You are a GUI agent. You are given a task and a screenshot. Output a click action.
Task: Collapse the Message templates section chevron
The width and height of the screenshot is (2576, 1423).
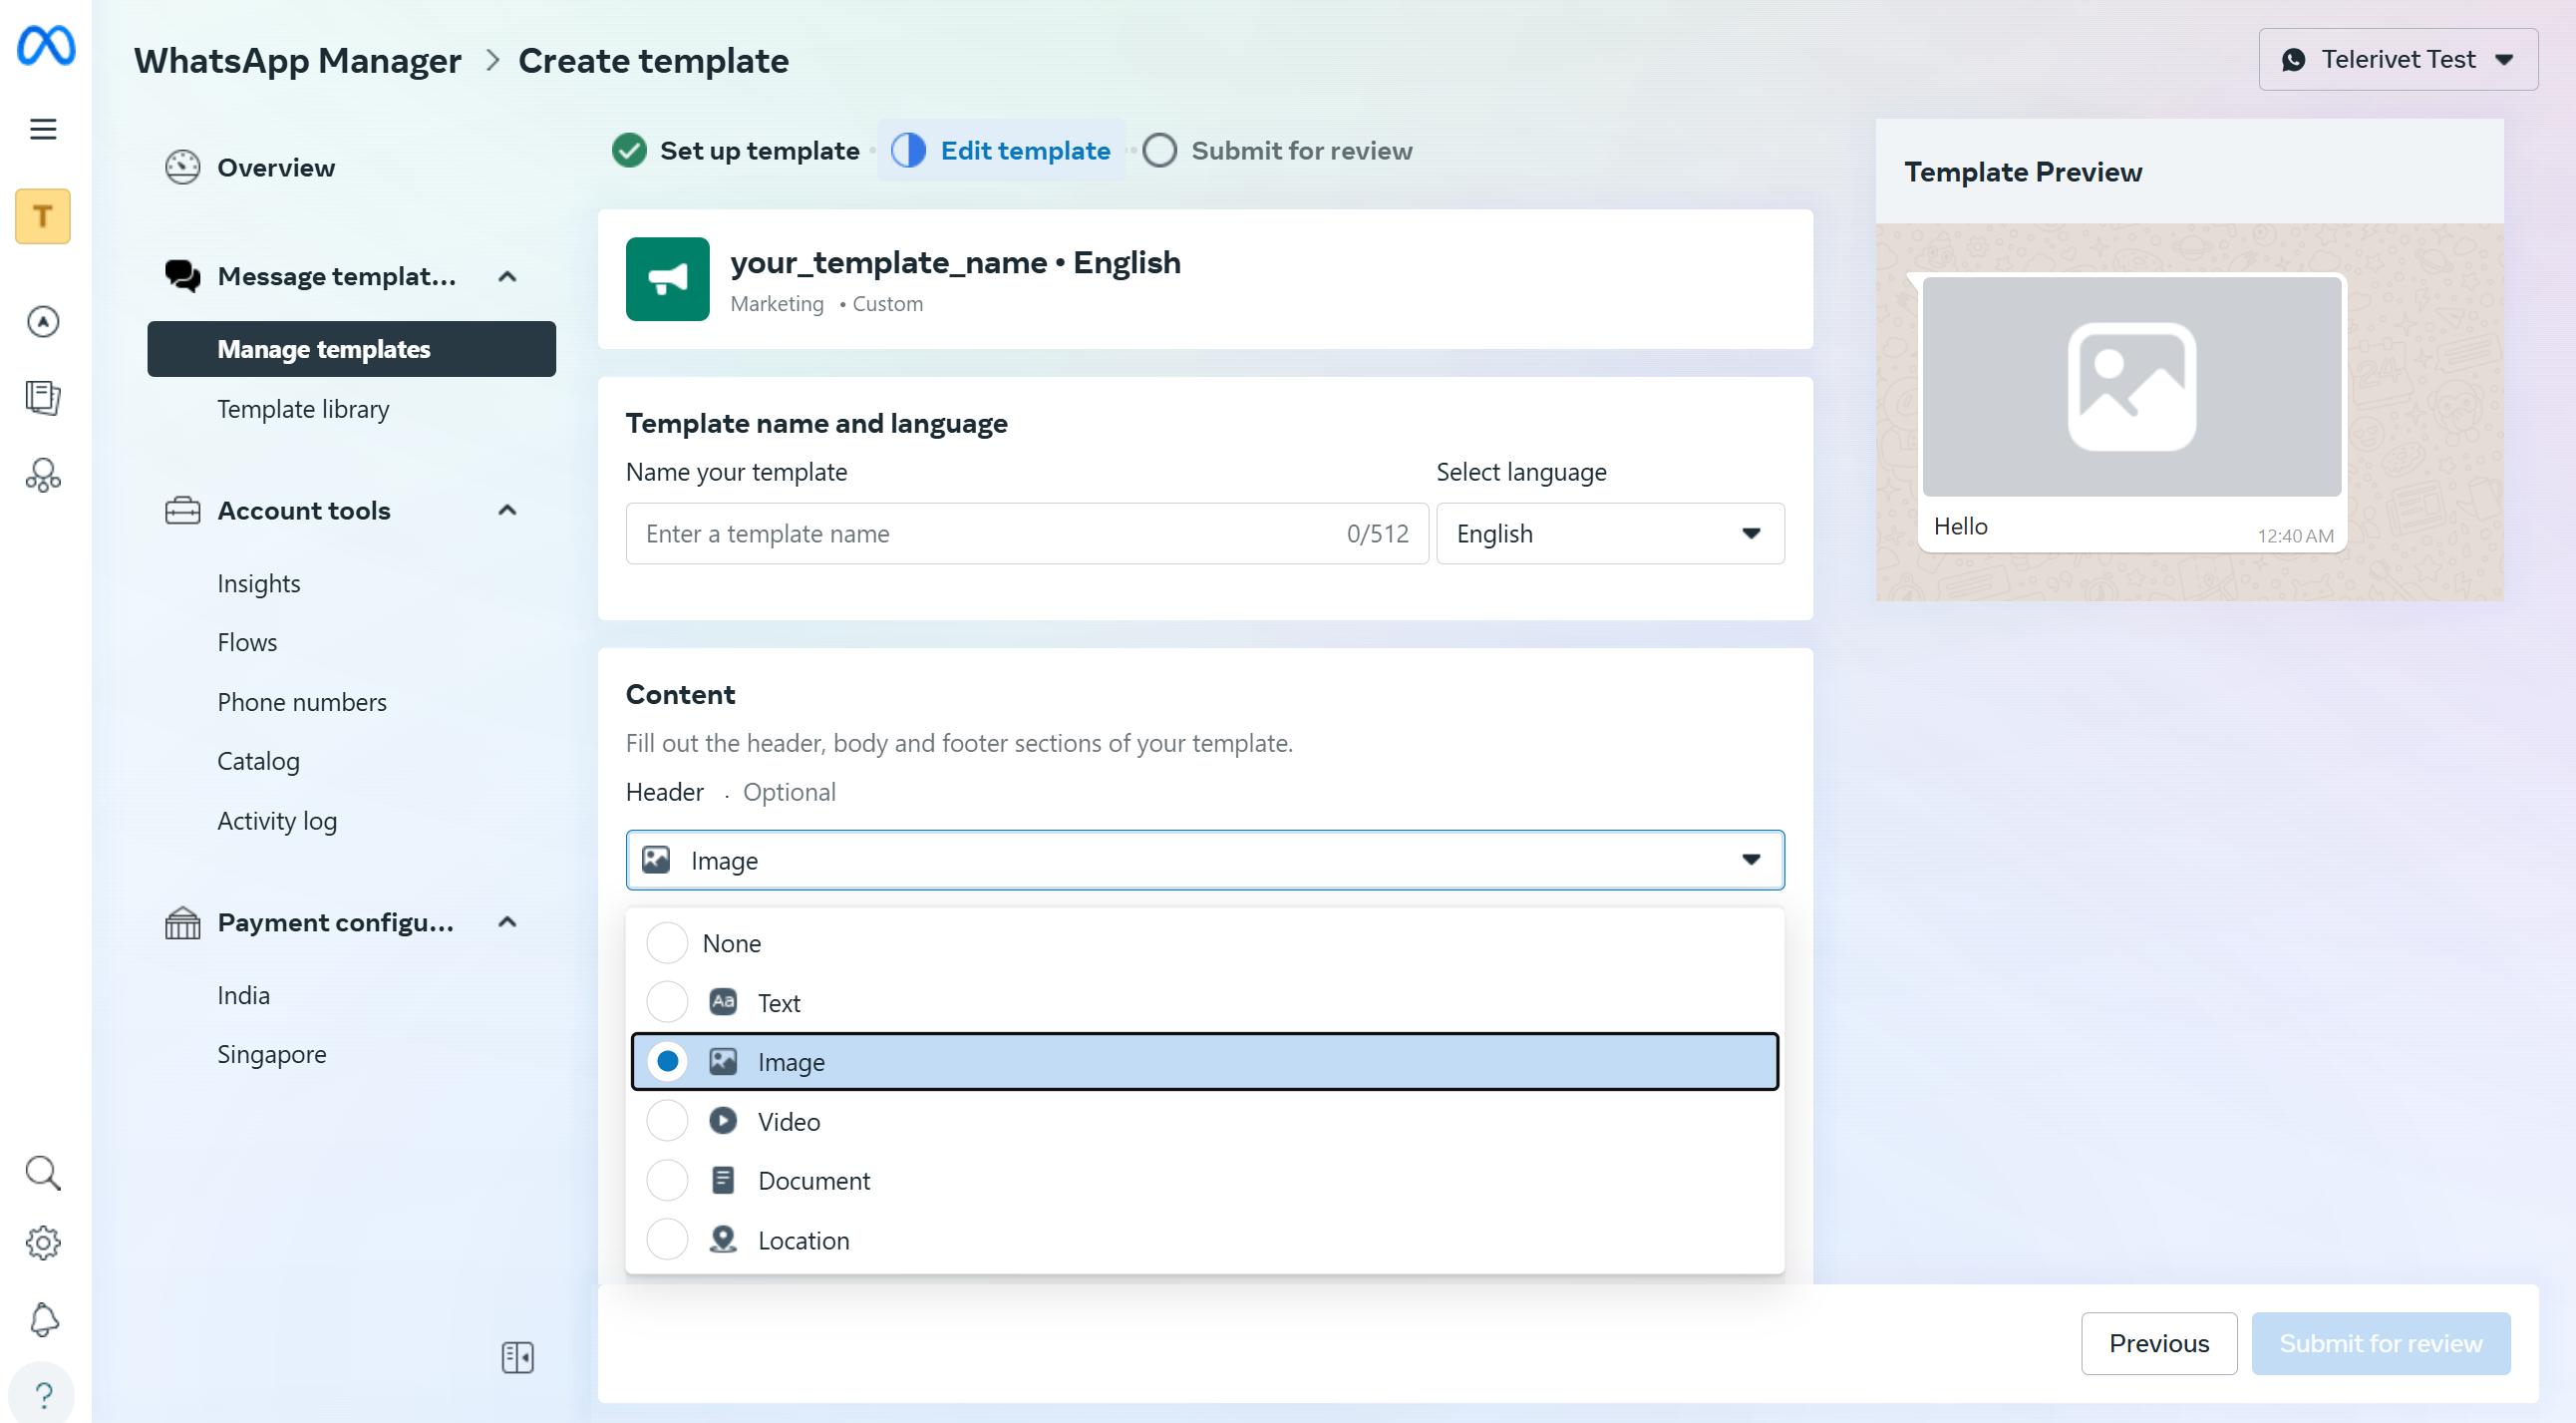(x=507, y=276)
